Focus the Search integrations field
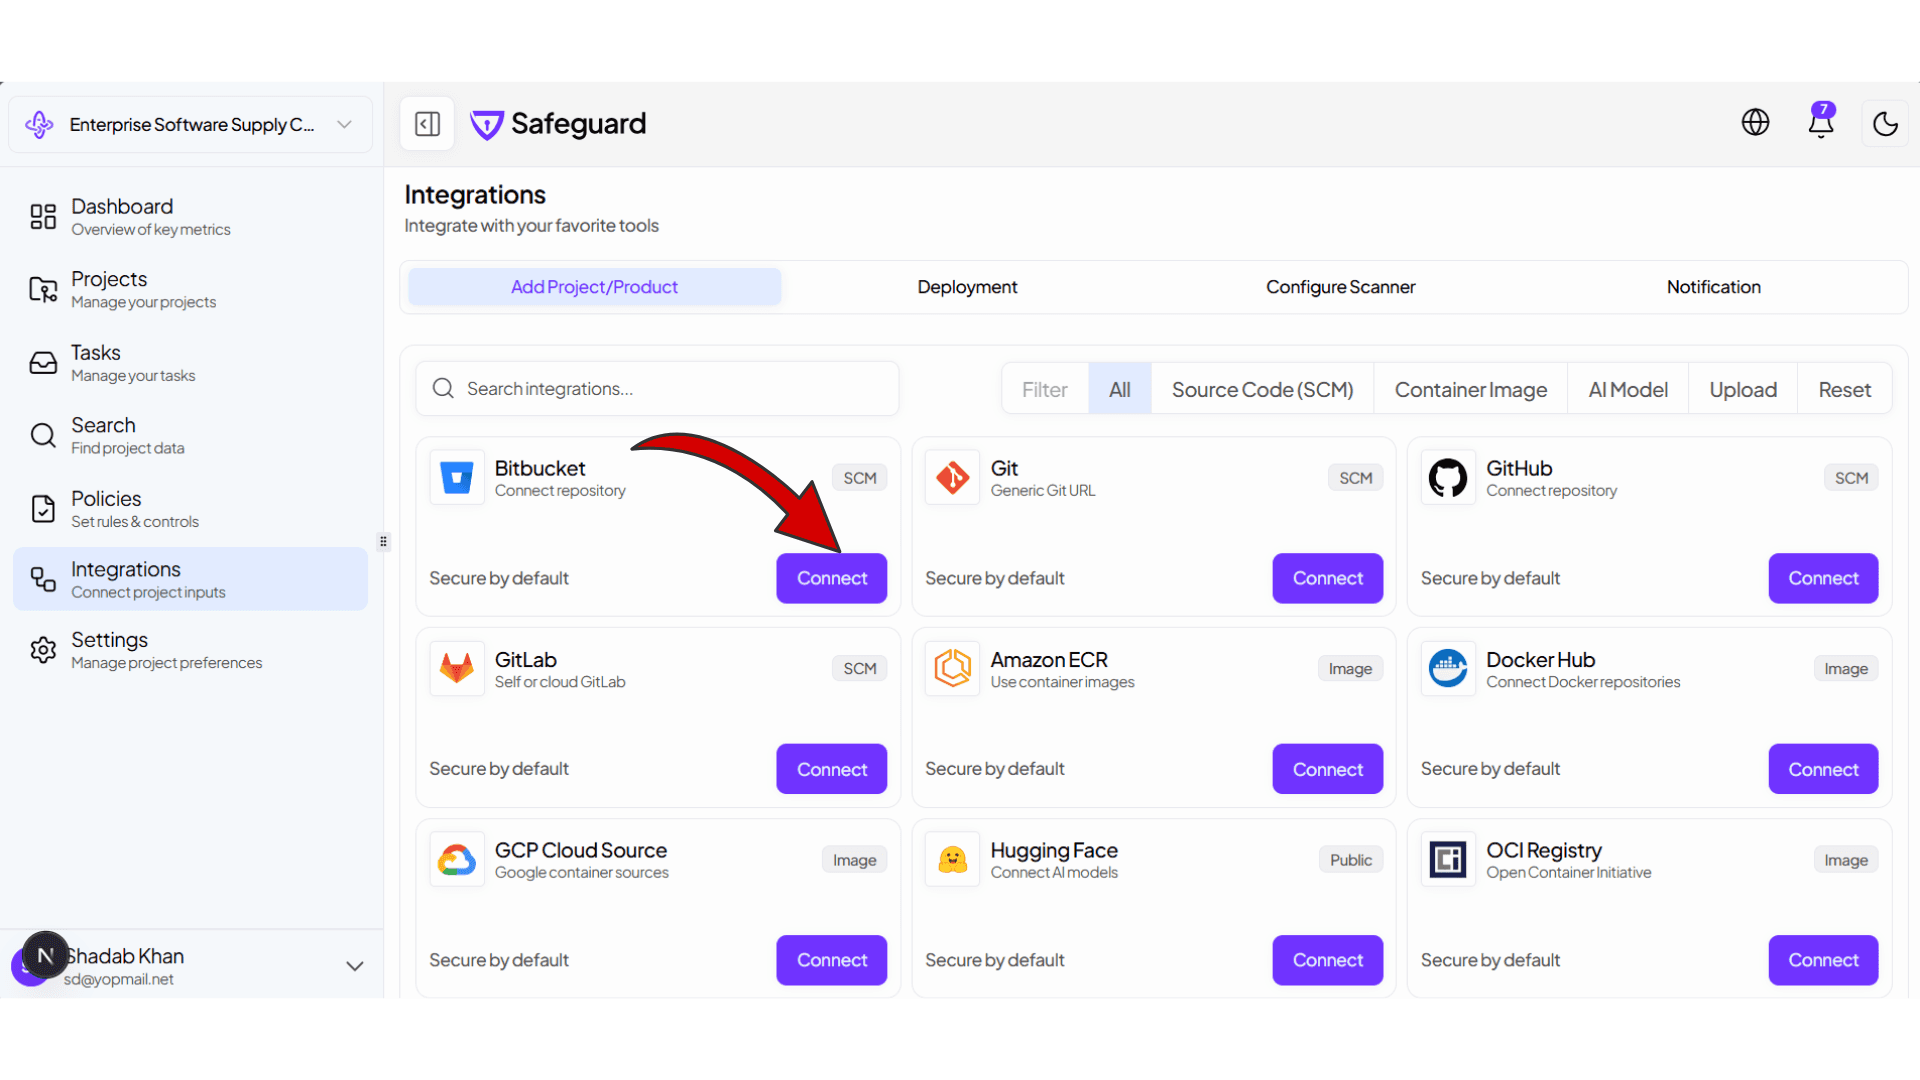The height and width of the screenshot is (1080, 1920). click(x=657, y=389)
